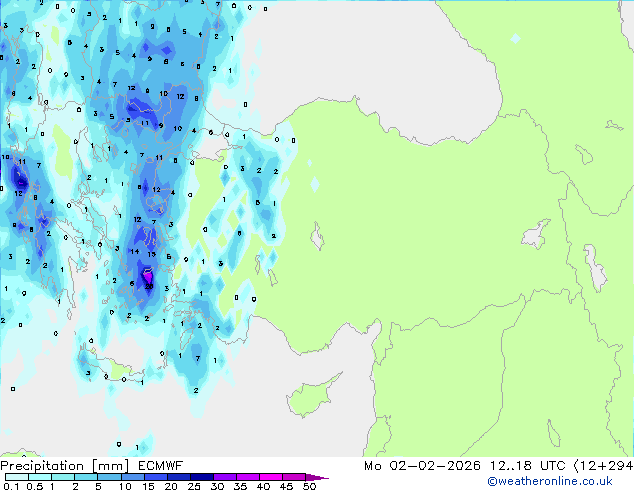Click the ECMWF model label
The height and width of the screenshot is (490, 634).
161,466
